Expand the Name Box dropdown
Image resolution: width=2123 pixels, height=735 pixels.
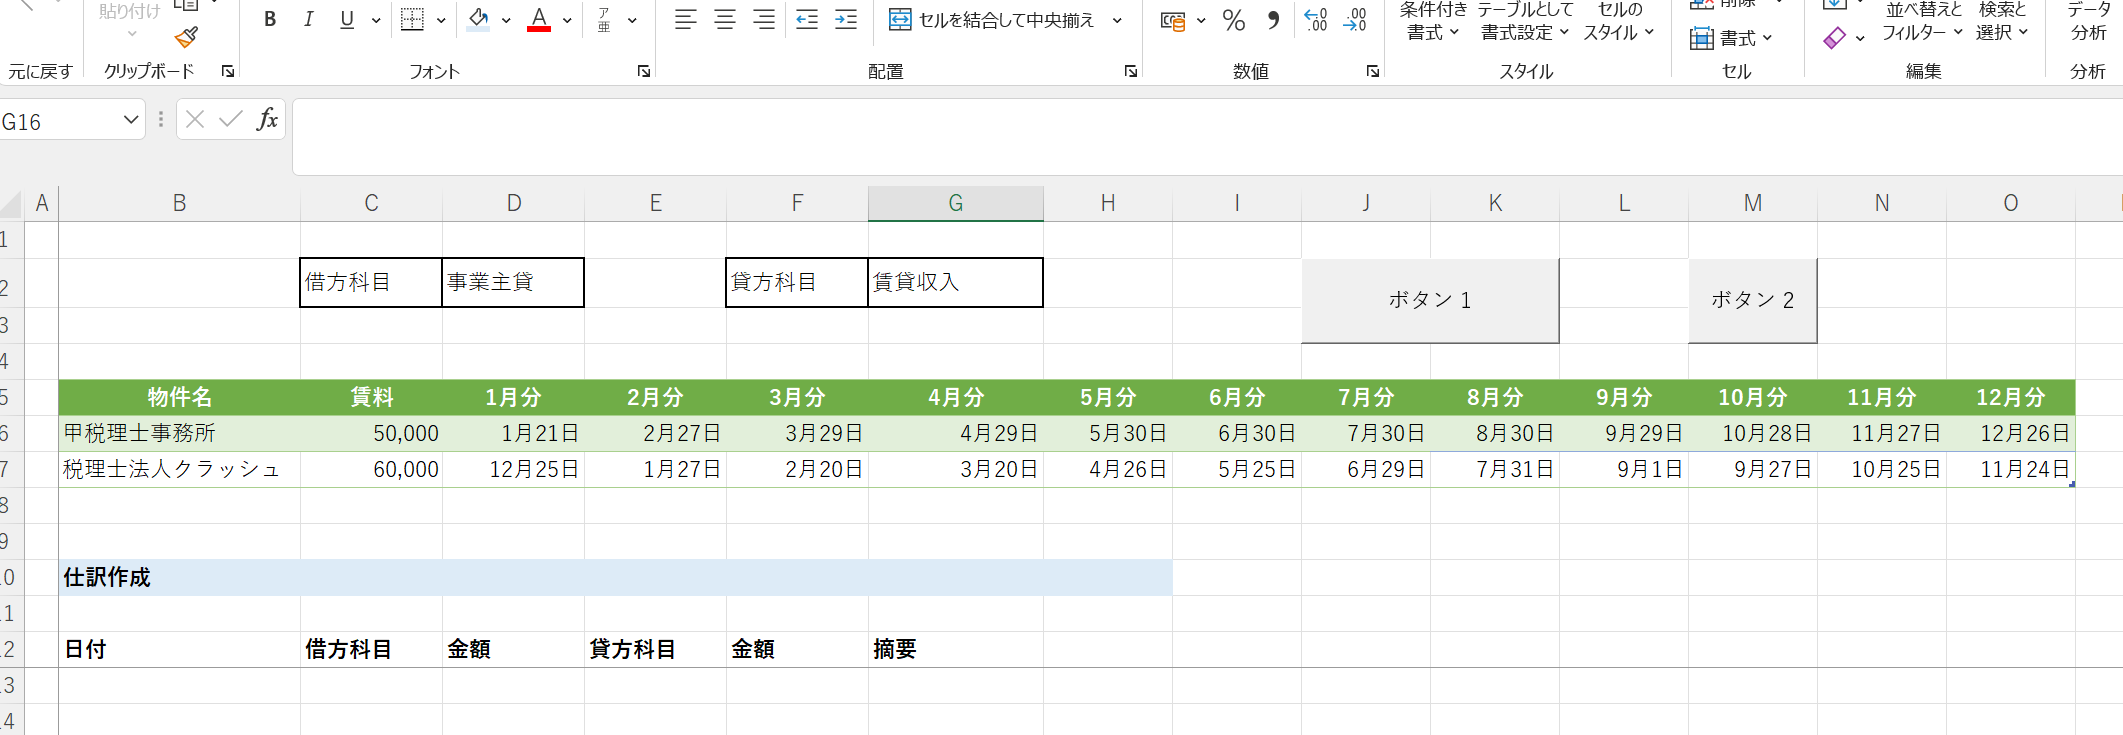tap(130, 121)
